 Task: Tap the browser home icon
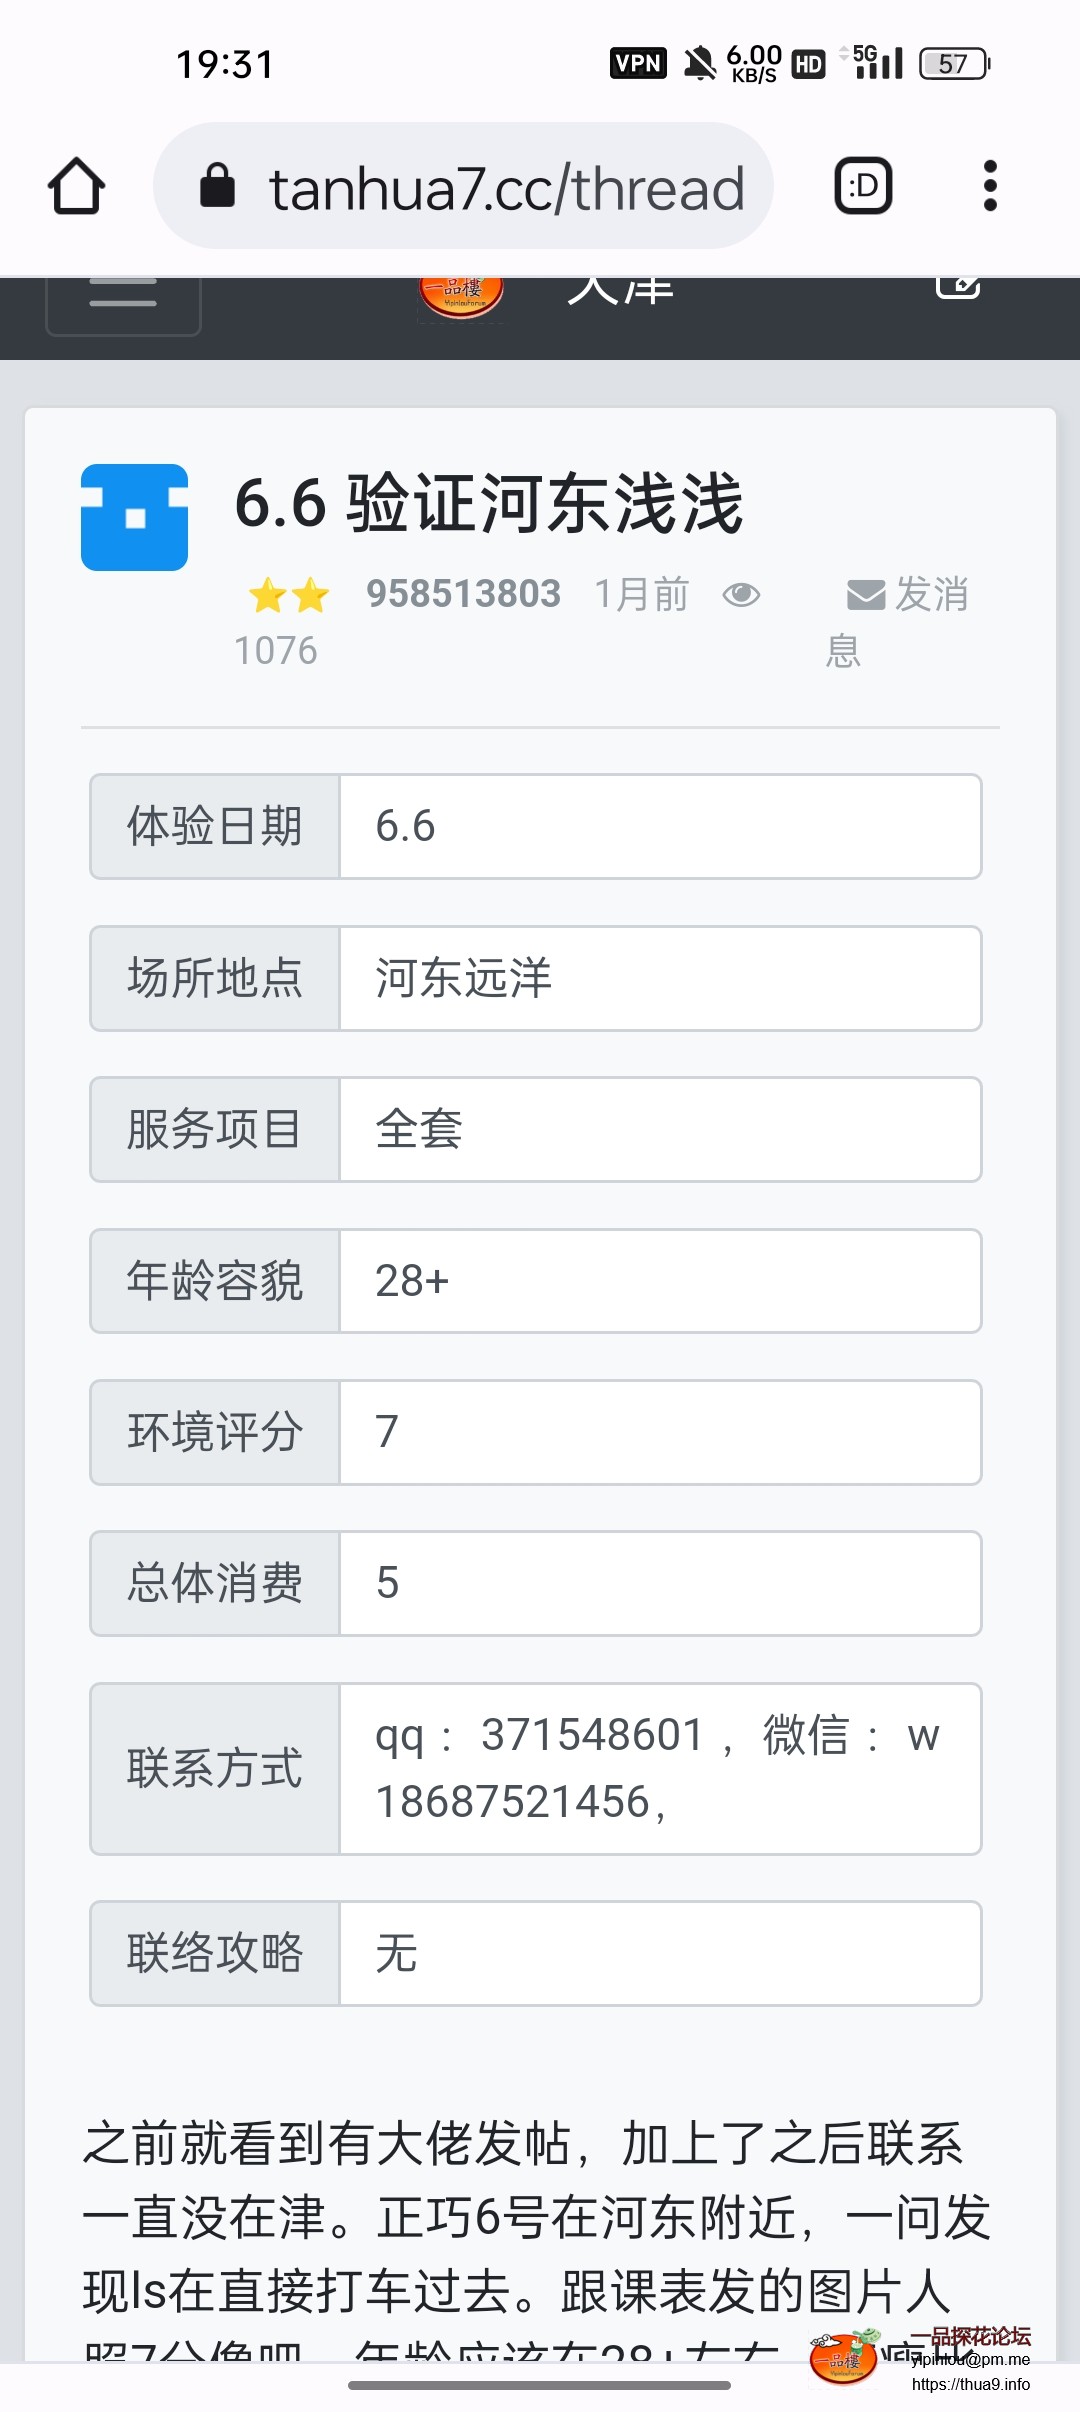click(x=76, y=186)
